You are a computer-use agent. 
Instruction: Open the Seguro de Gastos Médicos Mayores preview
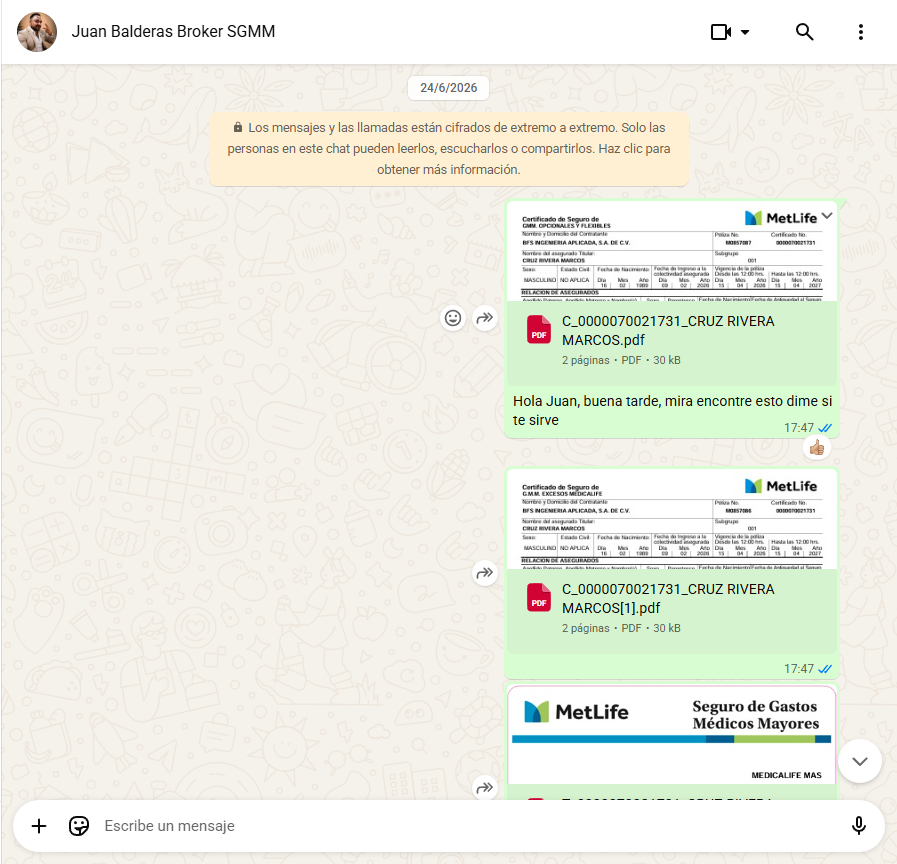672,735
